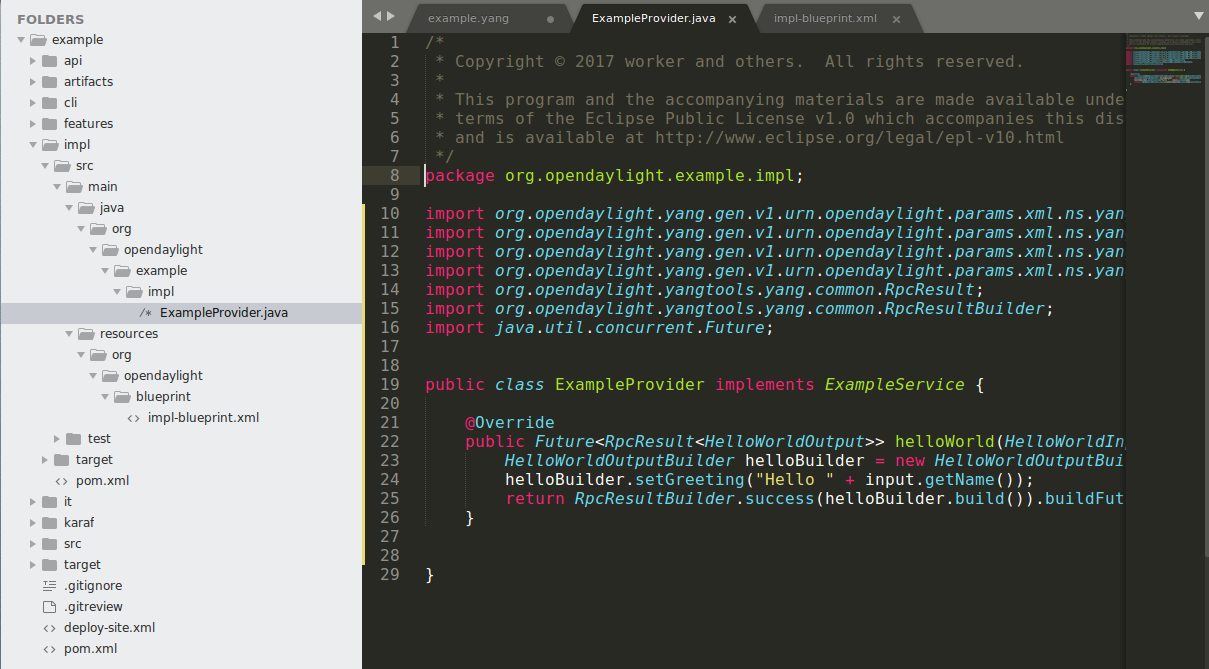Screen dimensions: 1209x669
Task: Close the impl-blueprint.xml tab
Action: (895, 19)
